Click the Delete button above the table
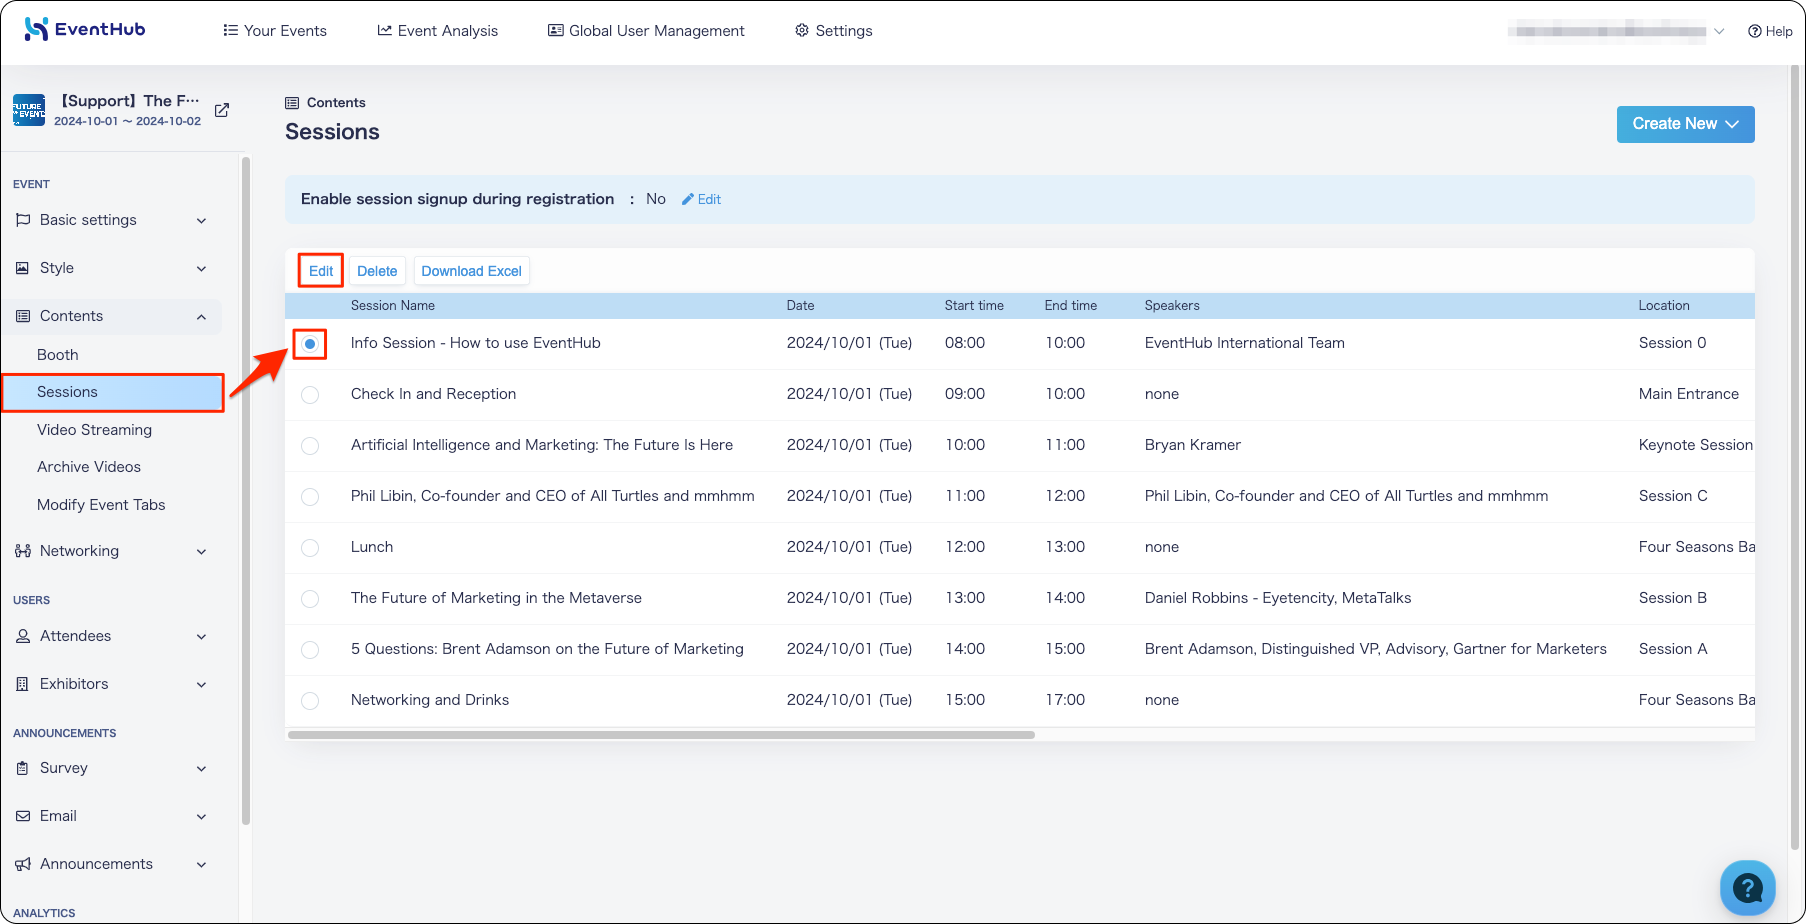This screenshot has width=1806, height=924. coord(377,271)
